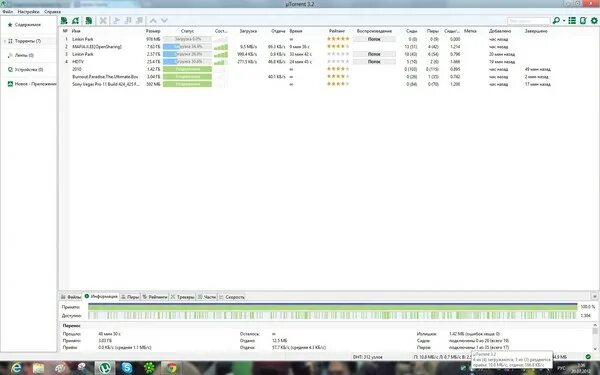Click the blue progress bar of HDTV row
Image resolution: width=600 pixels, height=375 pixels.
coord(187,62)
